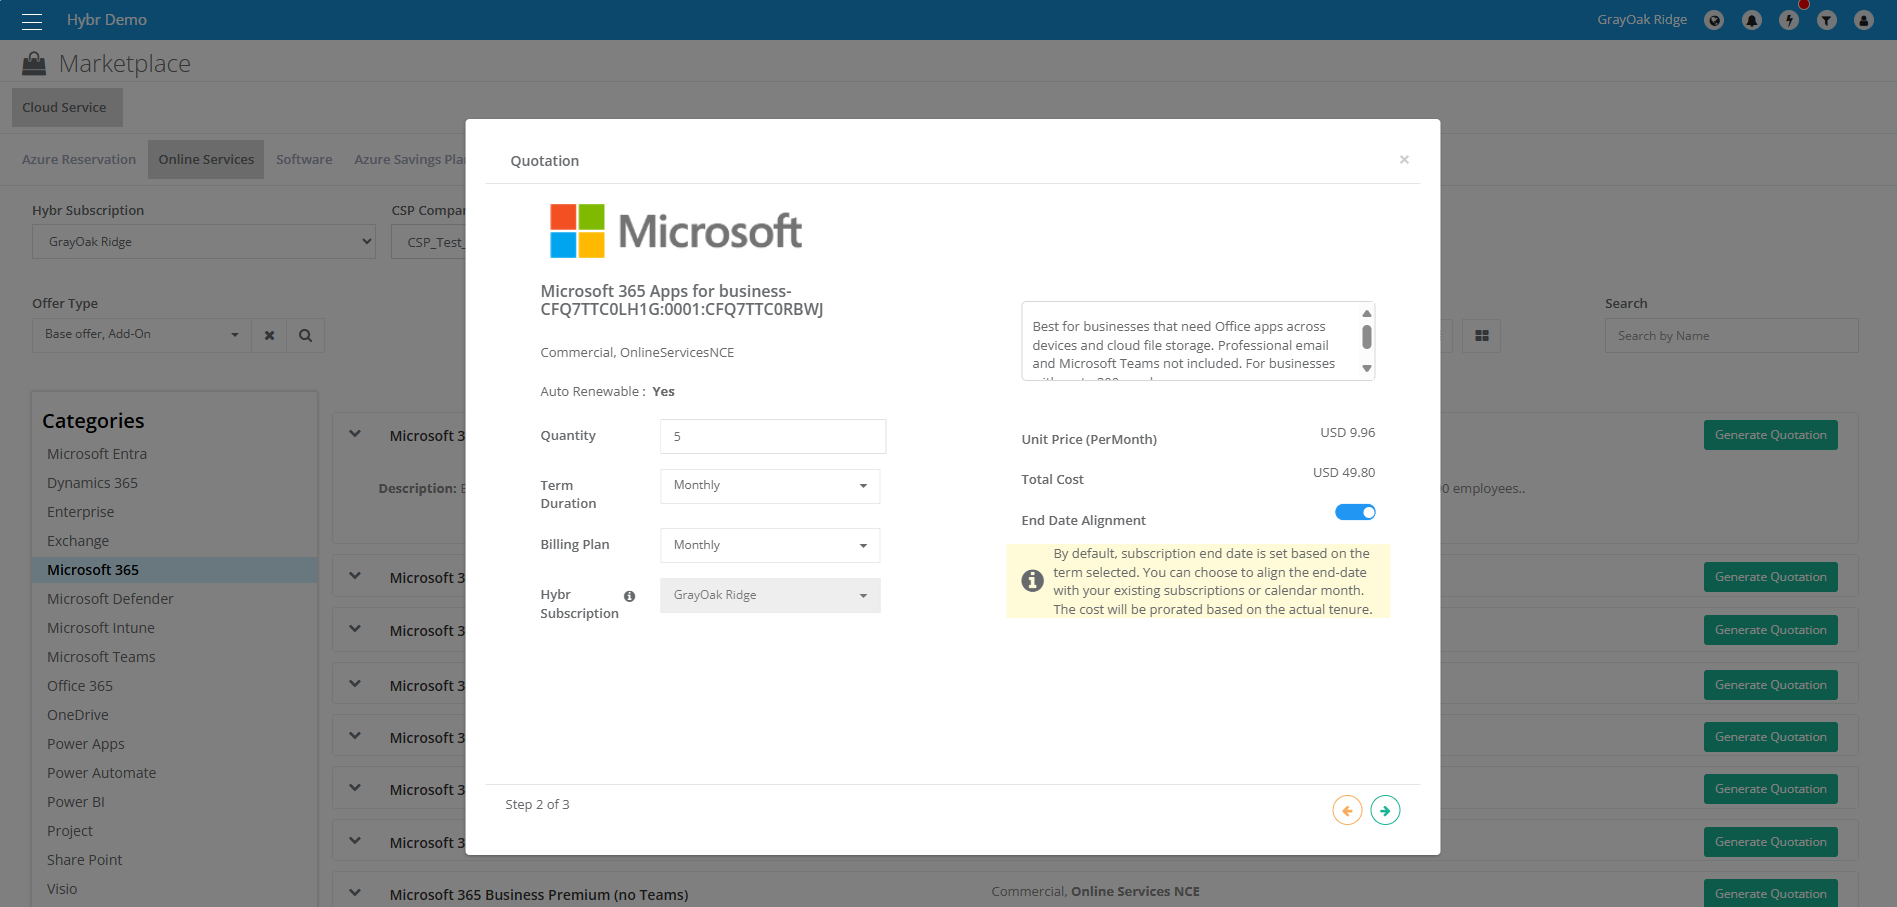This screenshot has width=1897, height=907.
Task: Click the Offer Type search magnifier button
Action: (x=306, y=335)
